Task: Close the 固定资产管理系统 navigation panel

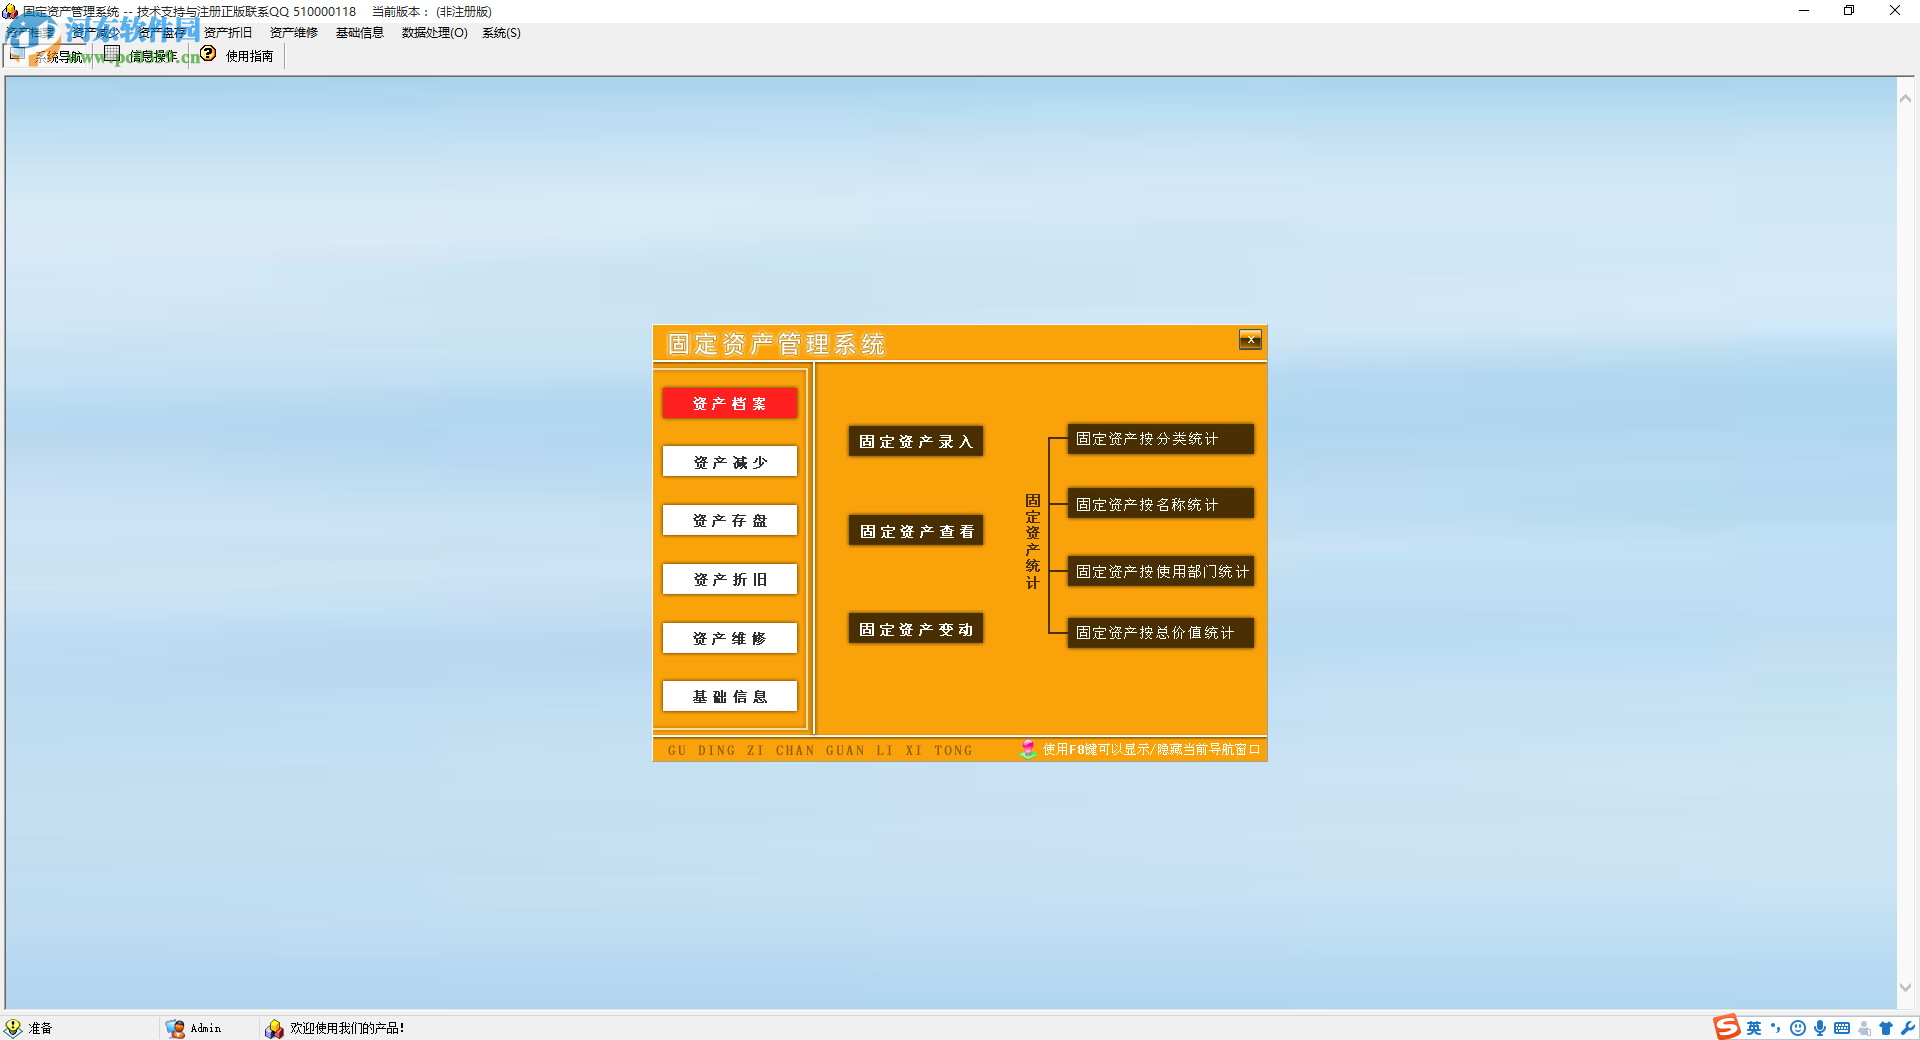Action: [x=1250, y=340]
